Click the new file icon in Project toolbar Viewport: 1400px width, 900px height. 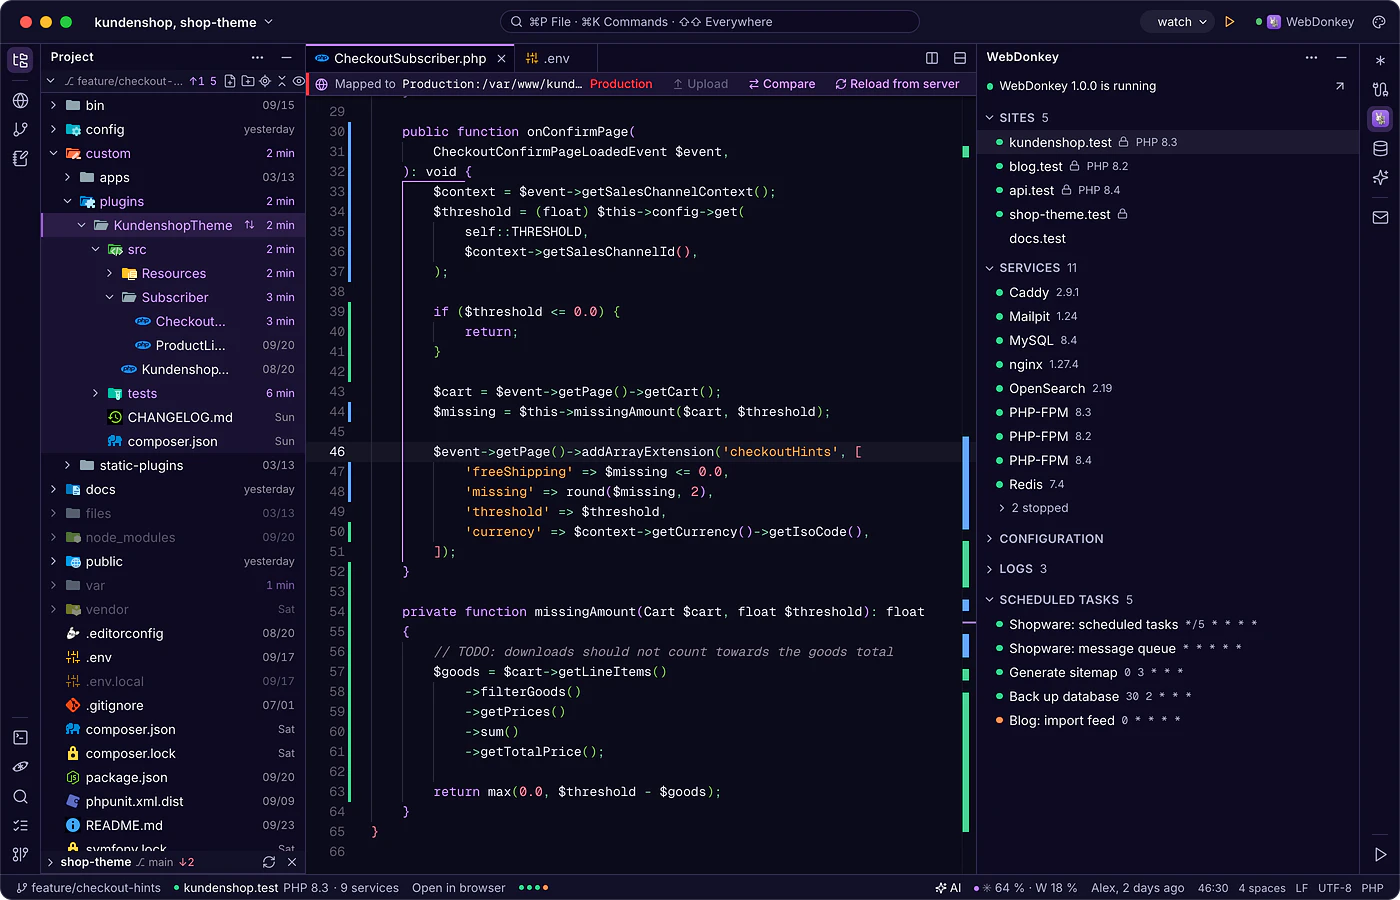click(x=230, y=81)
